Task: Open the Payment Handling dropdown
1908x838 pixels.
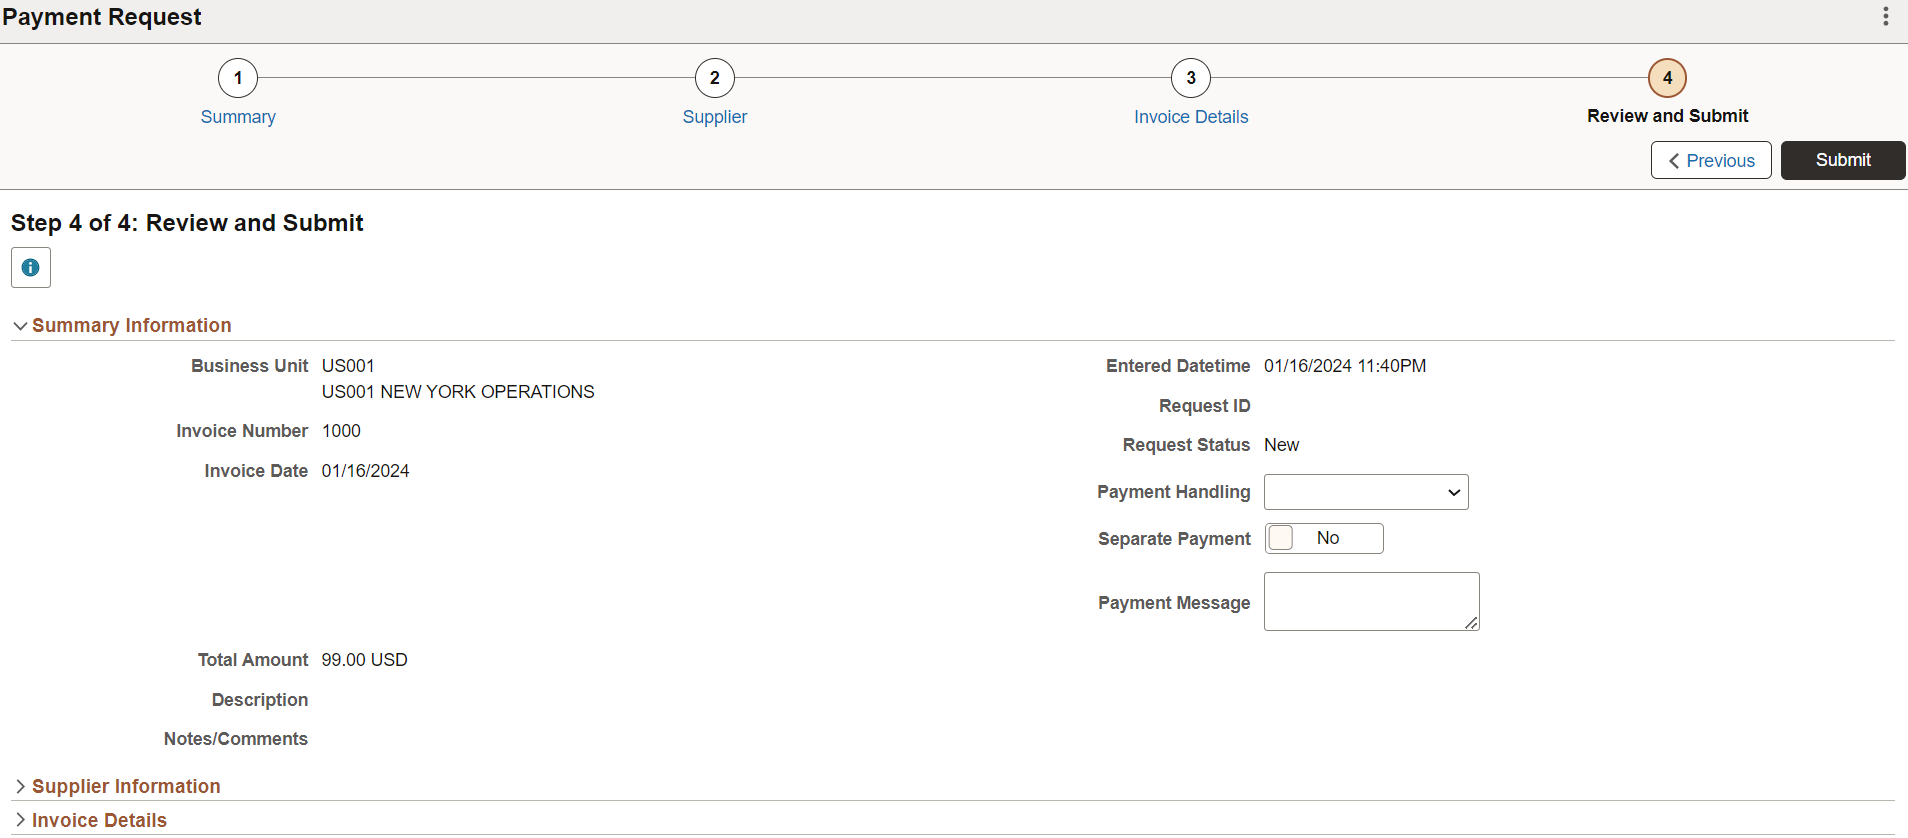Action: coord(1366,492)
